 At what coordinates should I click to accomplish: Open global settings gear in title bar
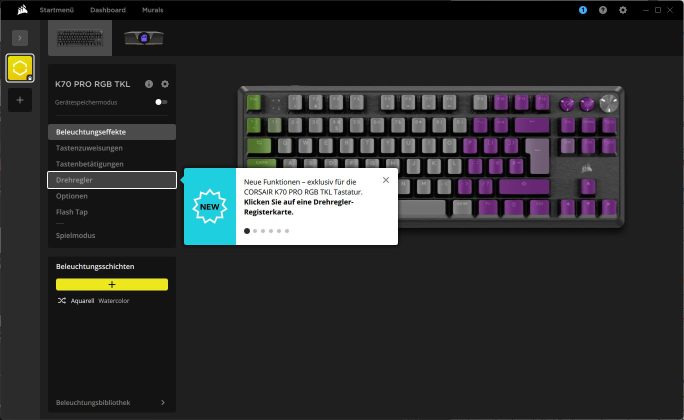pos(623,10)
